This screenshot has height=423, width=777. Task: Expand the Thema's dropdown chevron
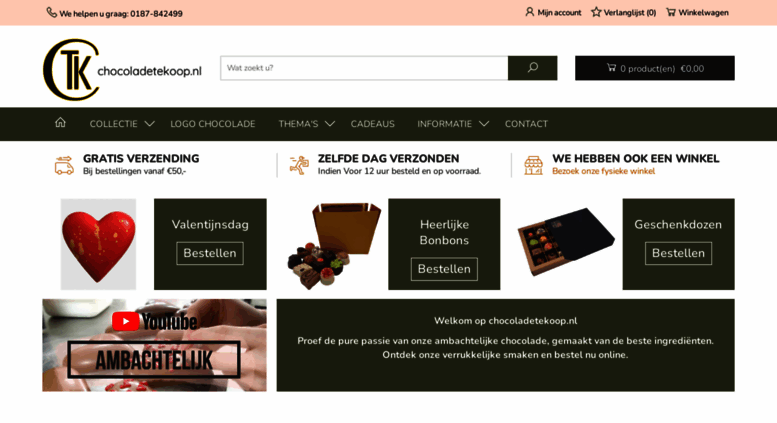330,124
